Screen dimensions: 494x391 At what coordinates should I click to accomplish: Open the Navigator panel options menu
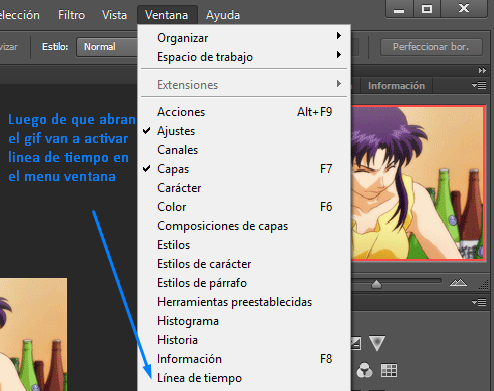point(479,86)
